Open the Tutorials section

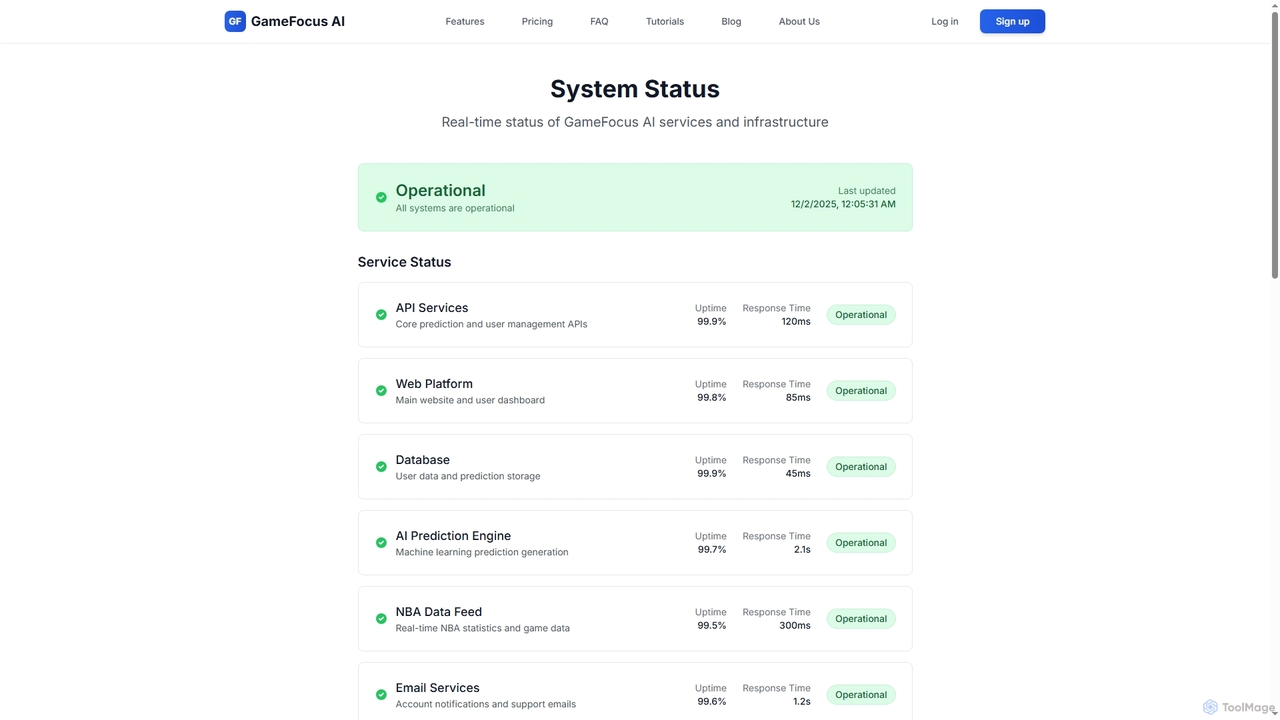pyautogui.click(x=665, y=21)
